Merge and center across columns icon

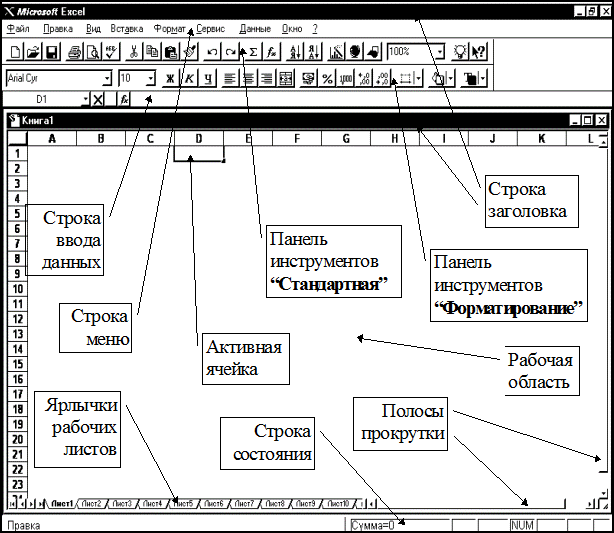tap(285, 78)
